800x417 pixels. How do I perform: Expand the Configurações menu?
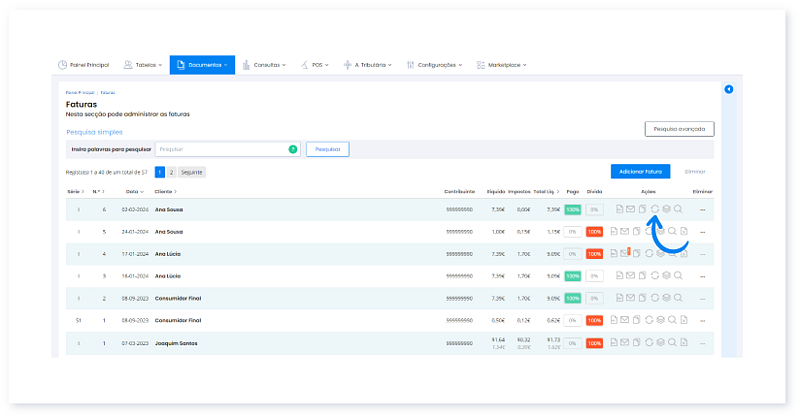point(438,65)
